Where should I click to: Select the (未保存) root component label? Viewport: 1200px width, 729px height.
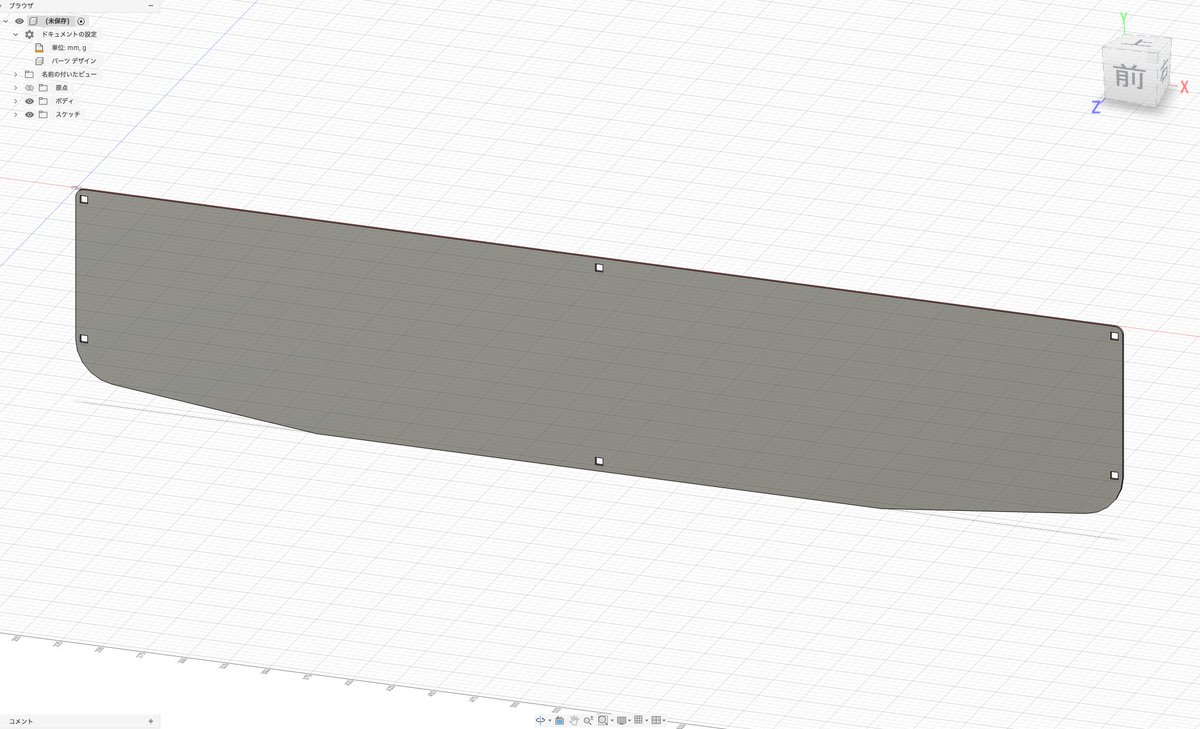(58, 21)
